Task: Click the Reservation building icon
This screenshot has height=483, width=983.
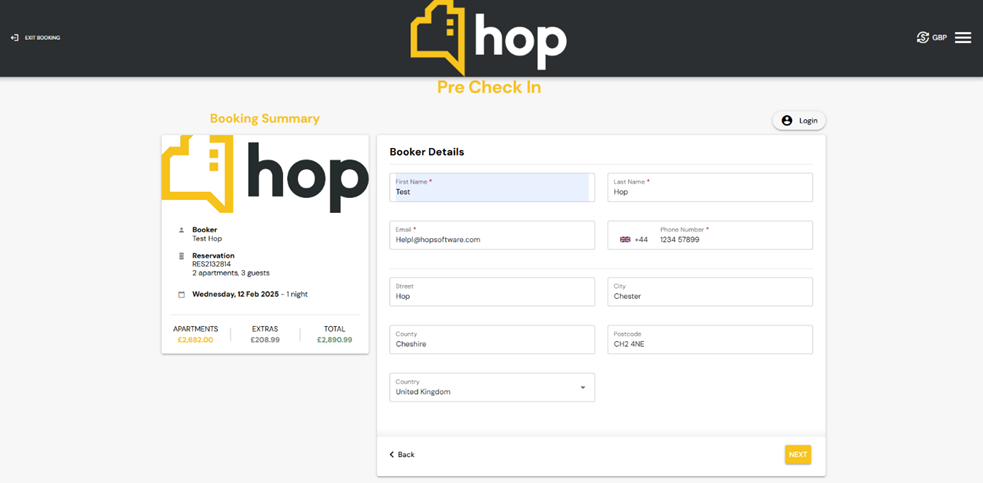Action: click(181, 256)
